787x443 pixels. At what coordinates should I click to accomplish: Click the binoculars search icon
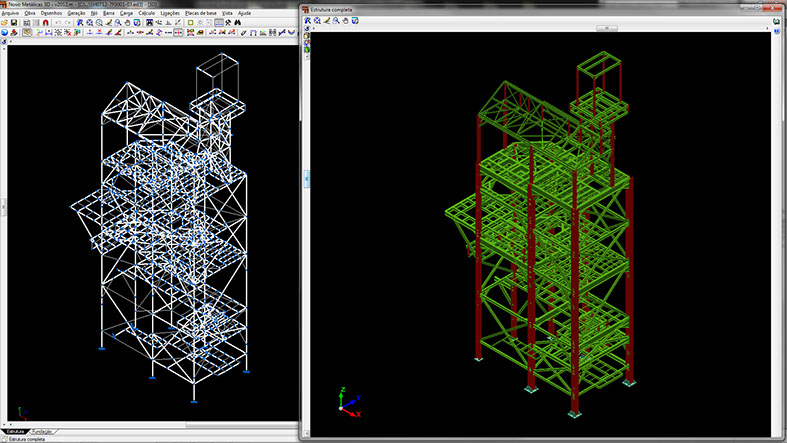[x=240, y=22]
